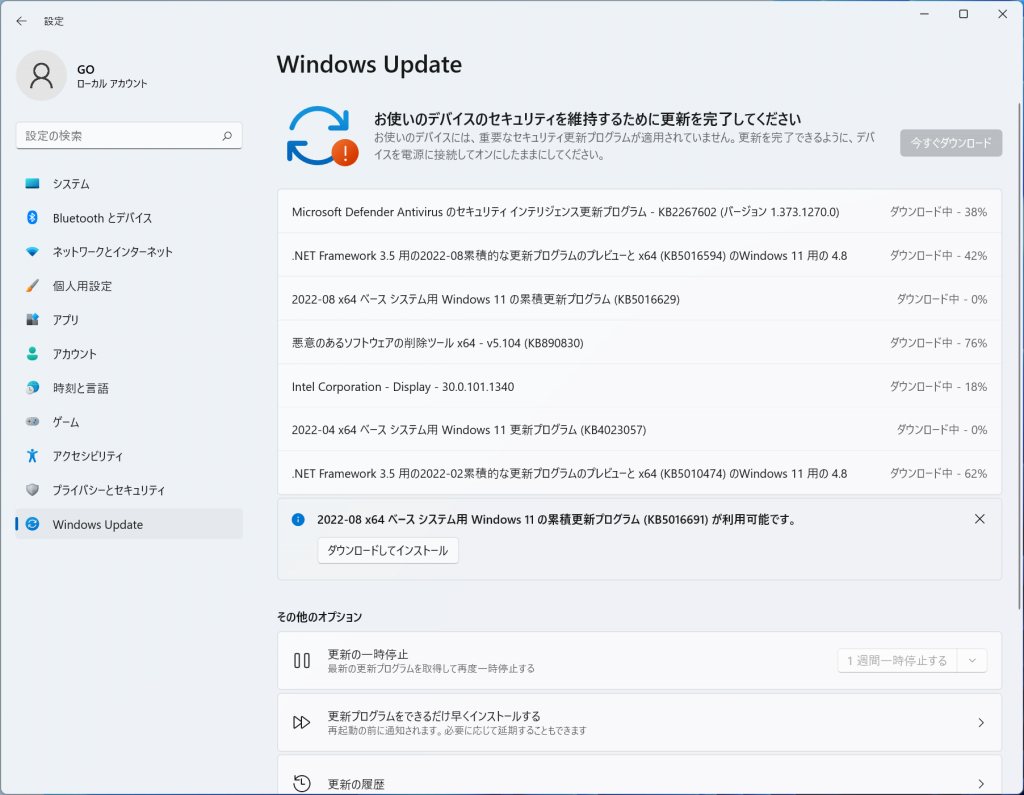Select Windows Update in sidebar

tap(129, 524)
